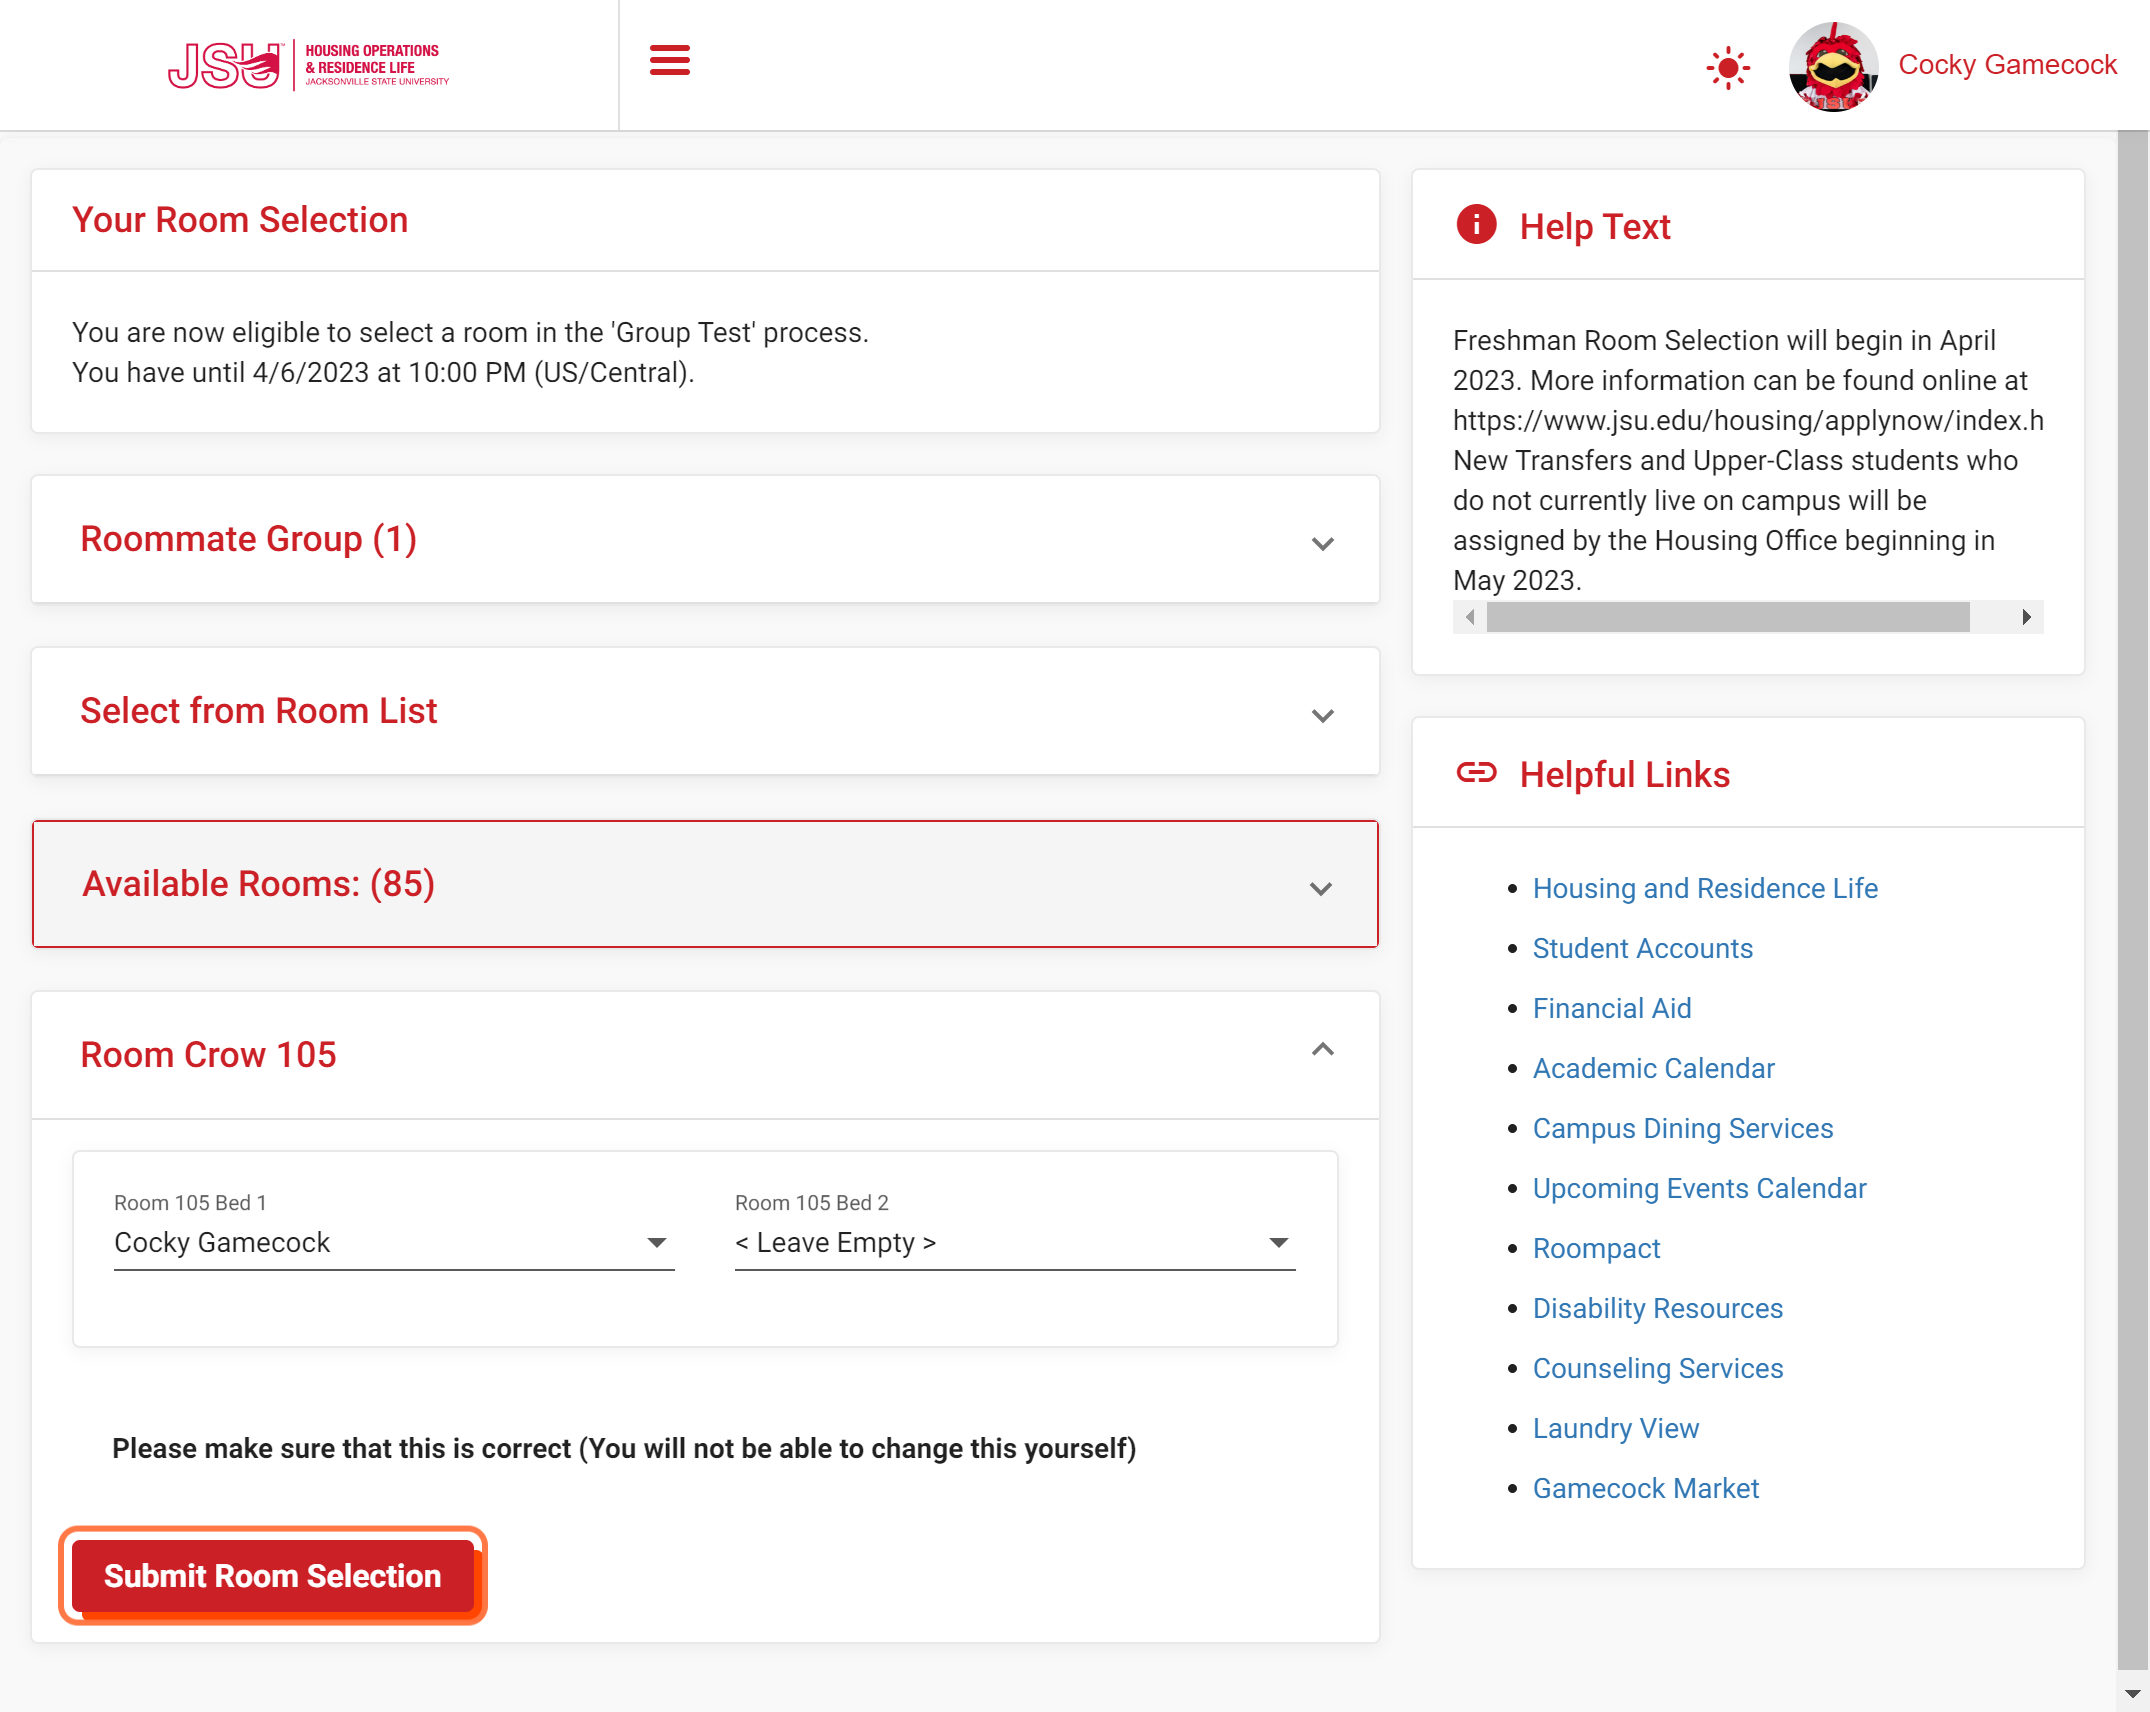The height and width of the screenshot is (1712, 2150).
Task: Open the Academic Calendar link
Action: 1653,1068
